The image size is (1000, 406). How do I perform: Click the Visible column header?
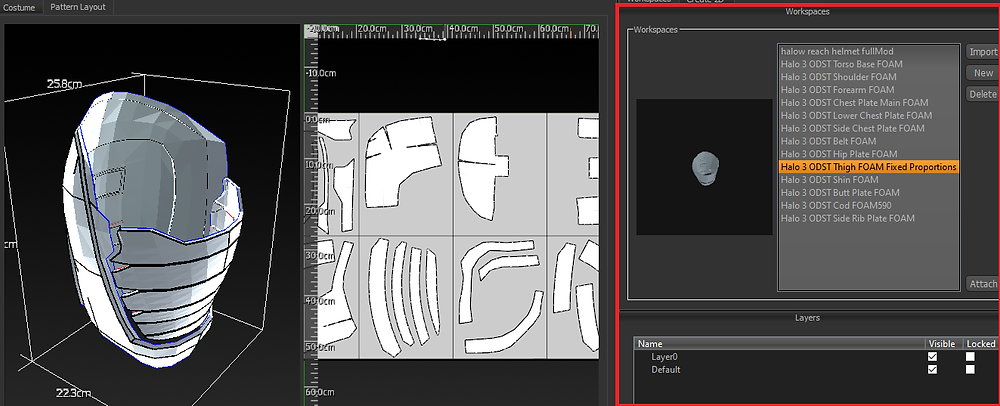point(942,344)
